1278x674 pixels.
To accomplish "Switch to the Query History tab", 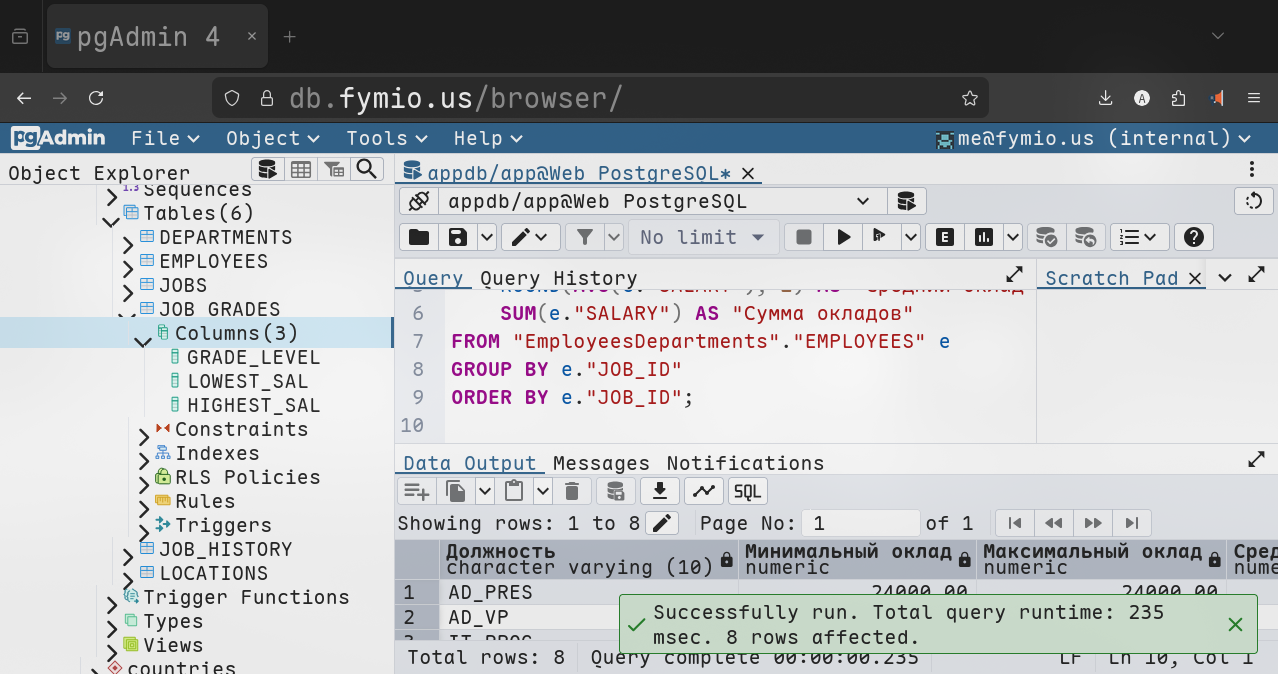I will click(558, 278).
